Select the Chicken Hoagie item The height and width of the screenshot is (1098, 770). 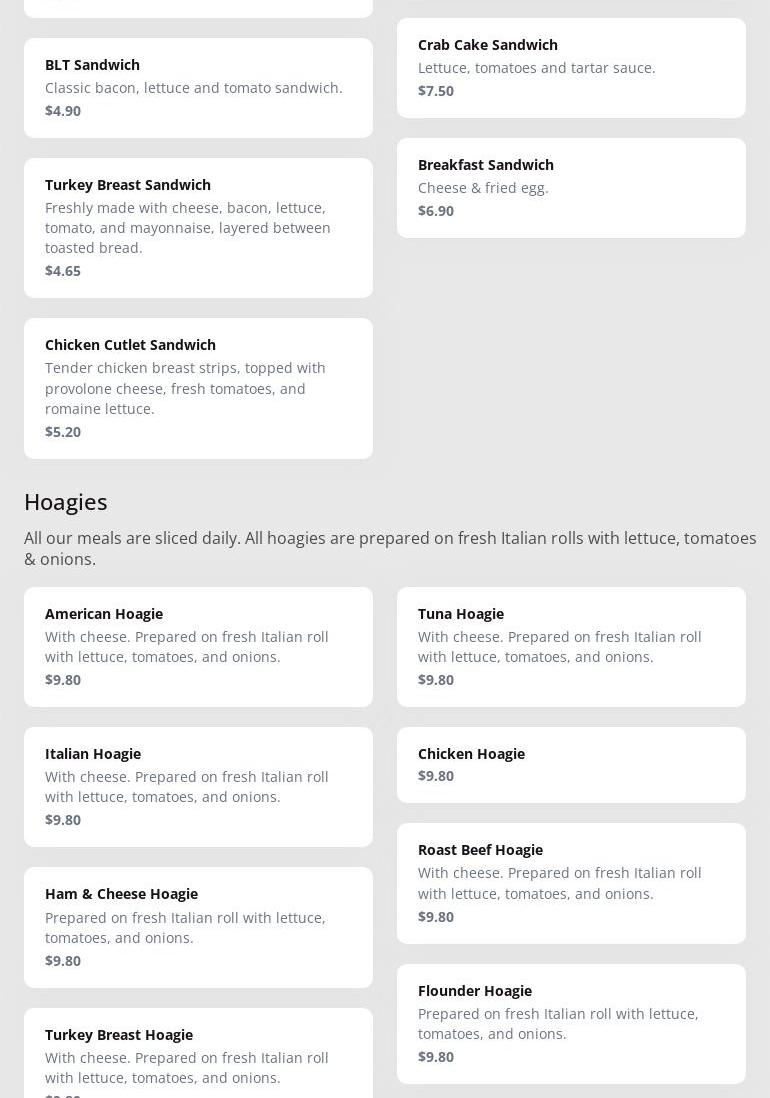(x=571, y=764)
